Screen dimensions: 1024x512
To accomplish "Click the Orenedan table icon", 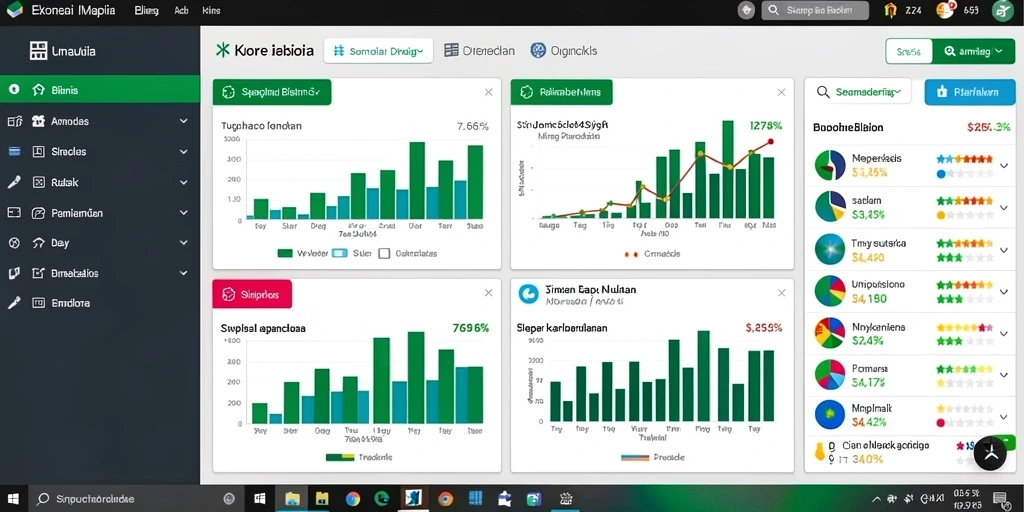I will (451, 50).
